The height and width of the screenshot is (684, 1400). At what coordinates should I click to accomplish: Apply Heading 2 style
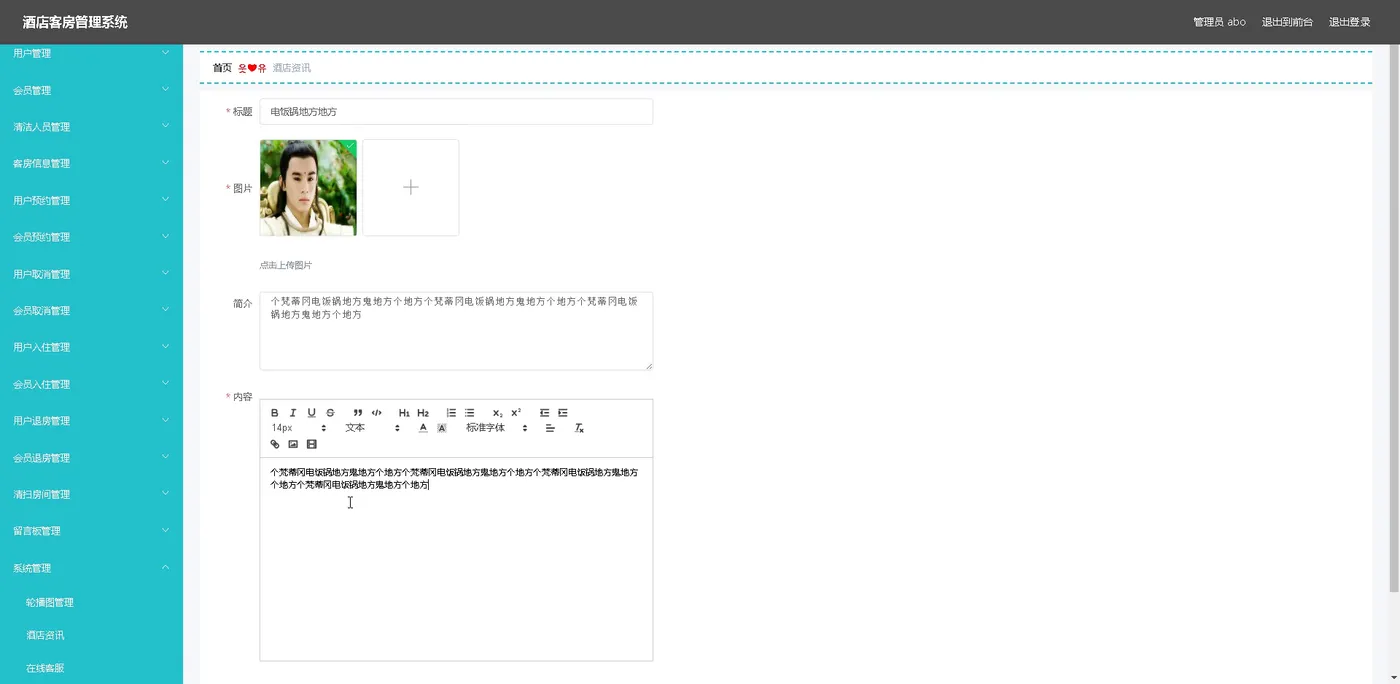click(423, 413)
